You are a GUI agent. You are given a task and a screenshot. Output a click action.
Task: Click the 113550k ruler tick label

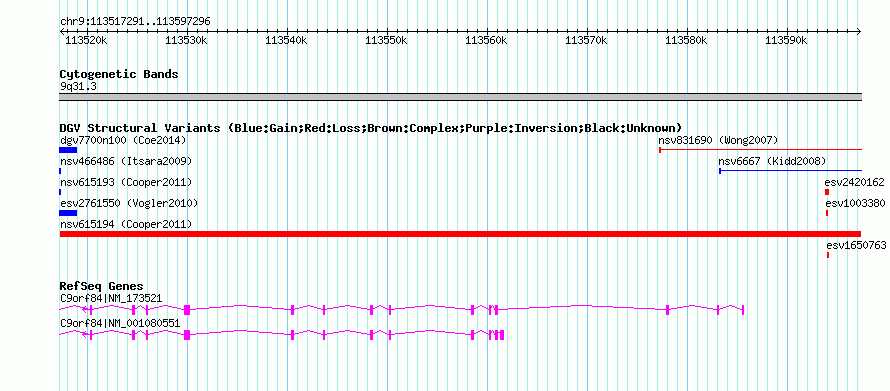point(386,41)
